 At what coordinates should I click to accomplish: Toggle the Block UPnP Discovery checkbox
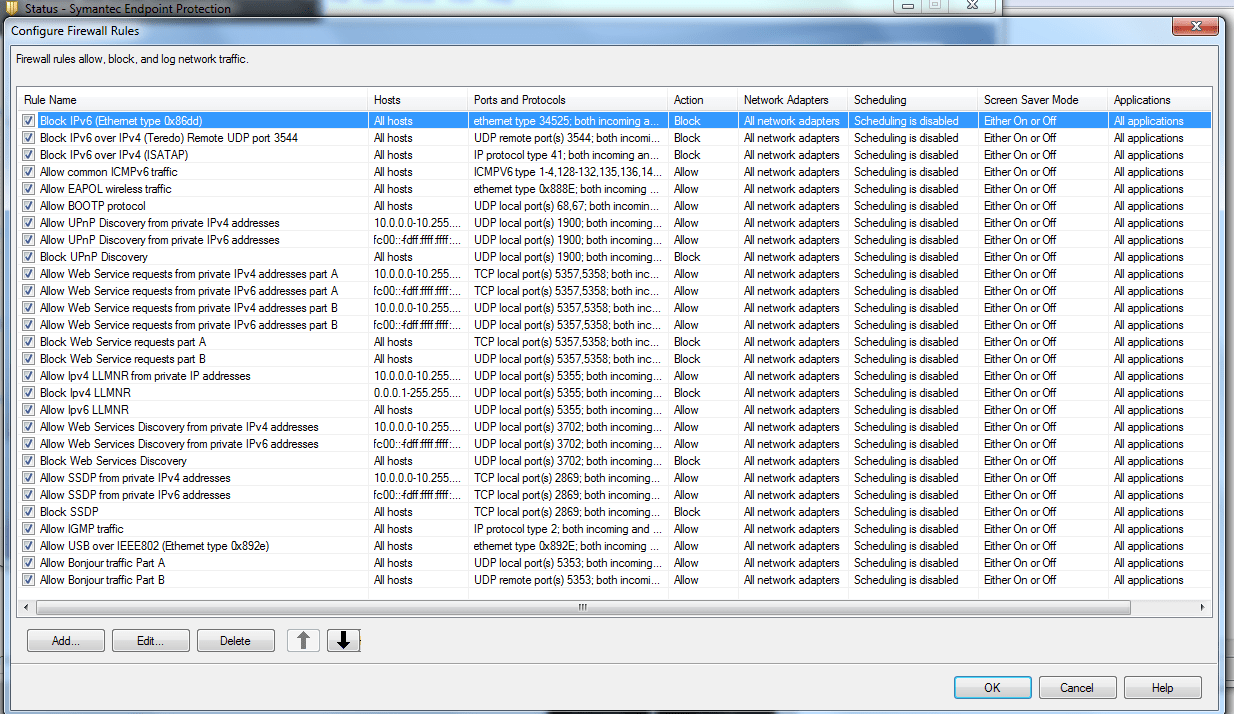click(x=27, y=256)
